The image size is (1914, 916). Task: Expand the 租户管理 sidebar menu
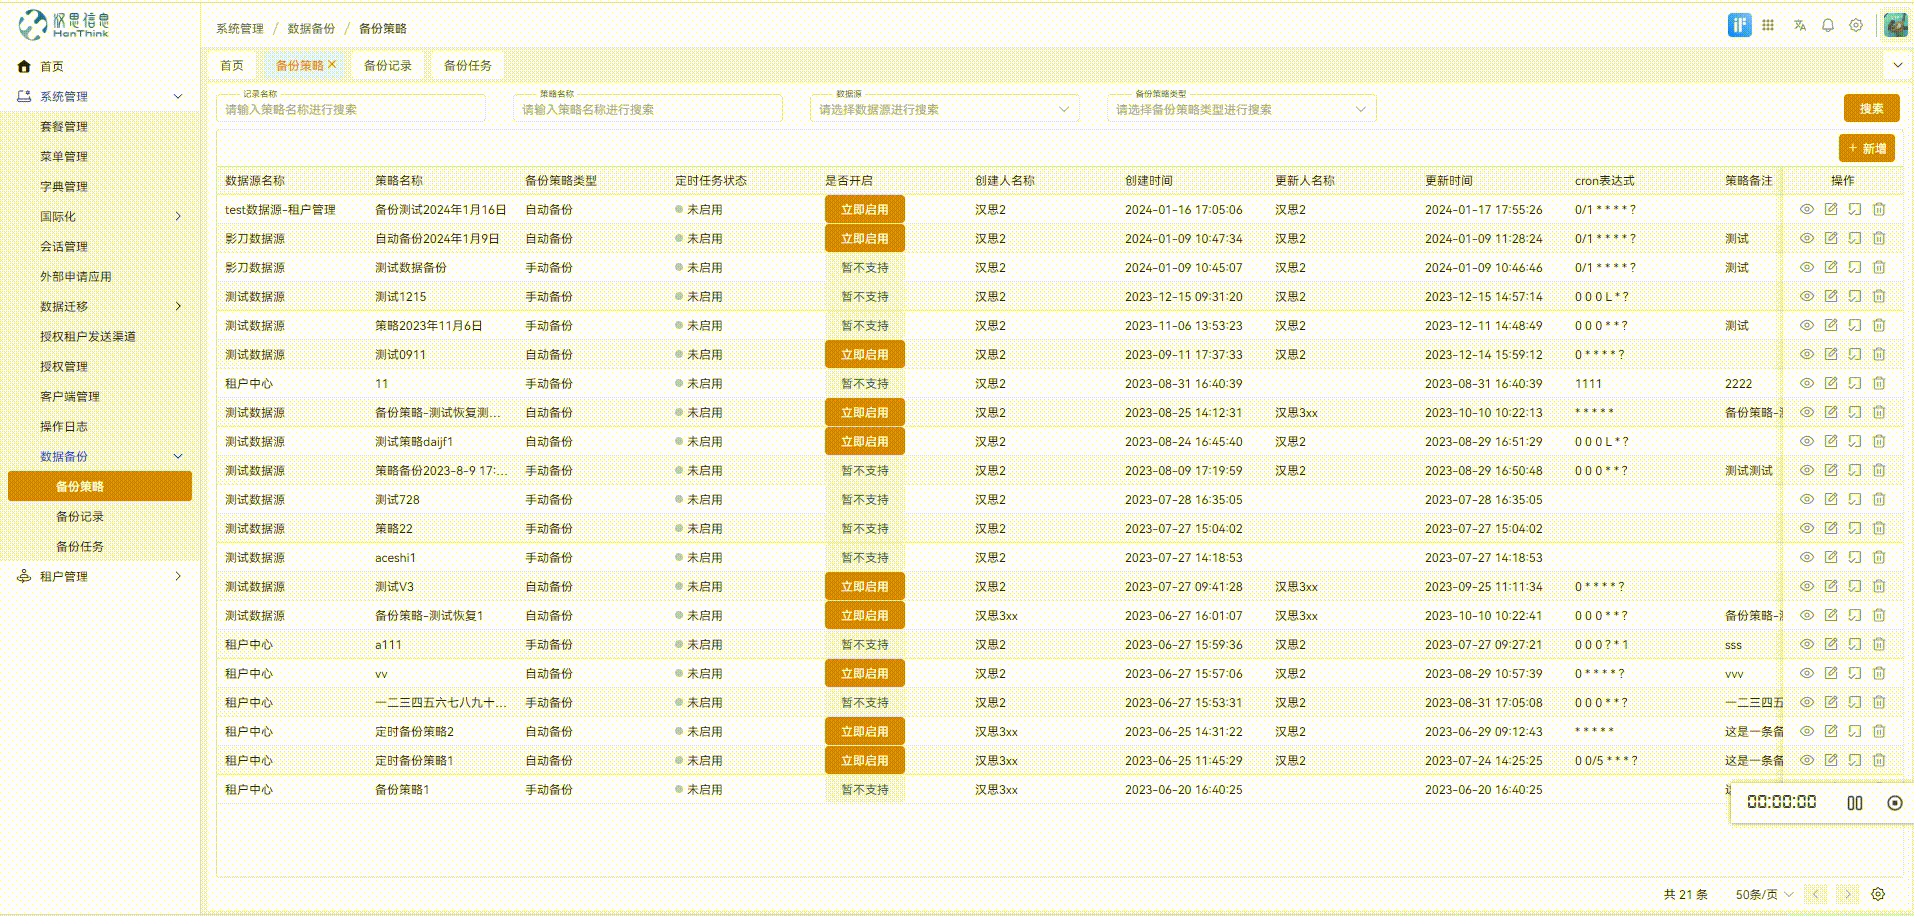click(100, 576)
